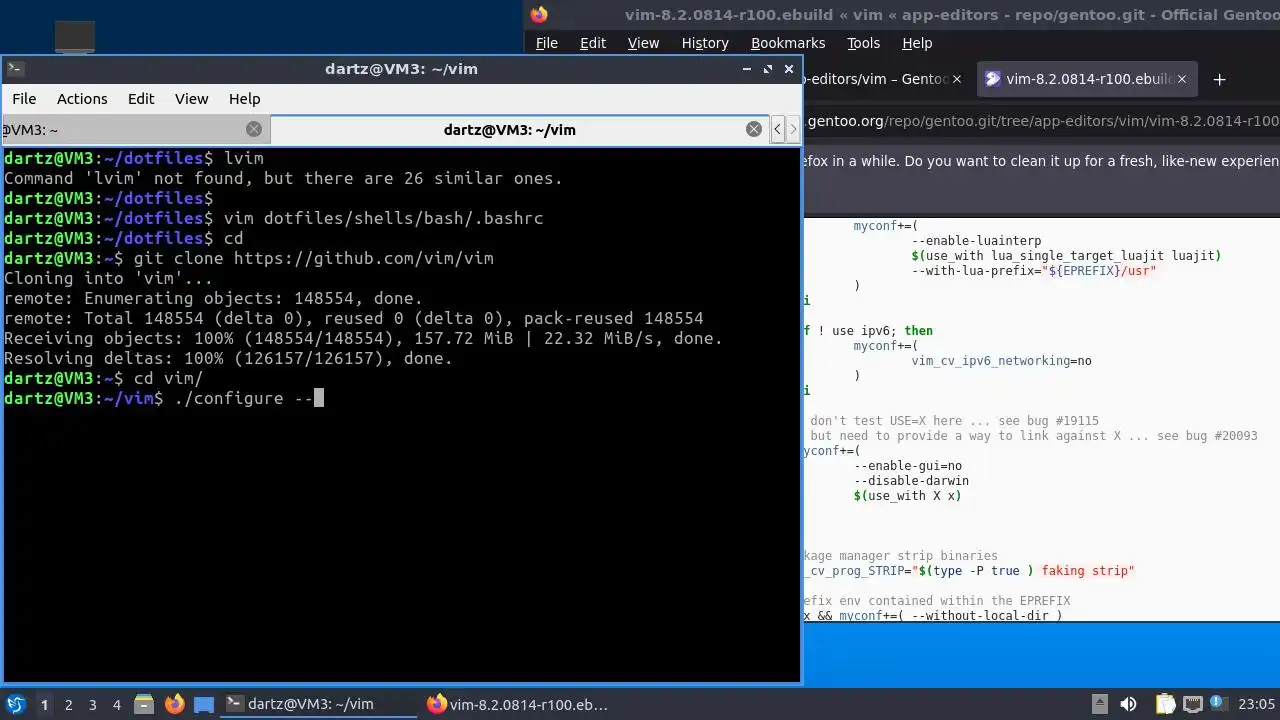Focus the dartz@VM3: ~/vim taskbar entry

tap(318, 704)
